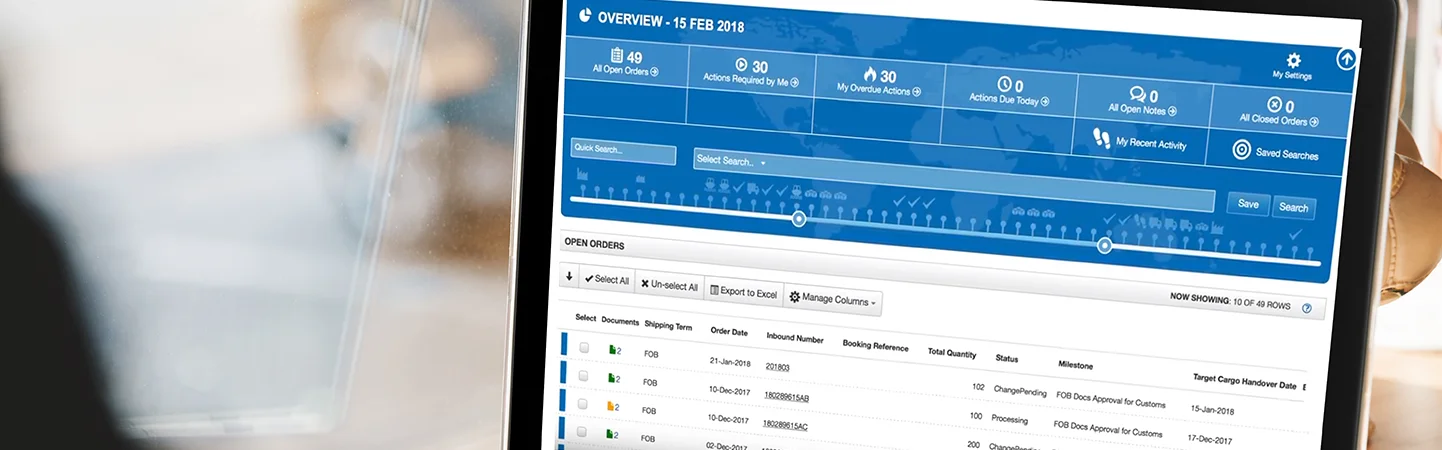
Task: Click the 17-Dec-2017 handover date cell
Action: click(1210, 438)
